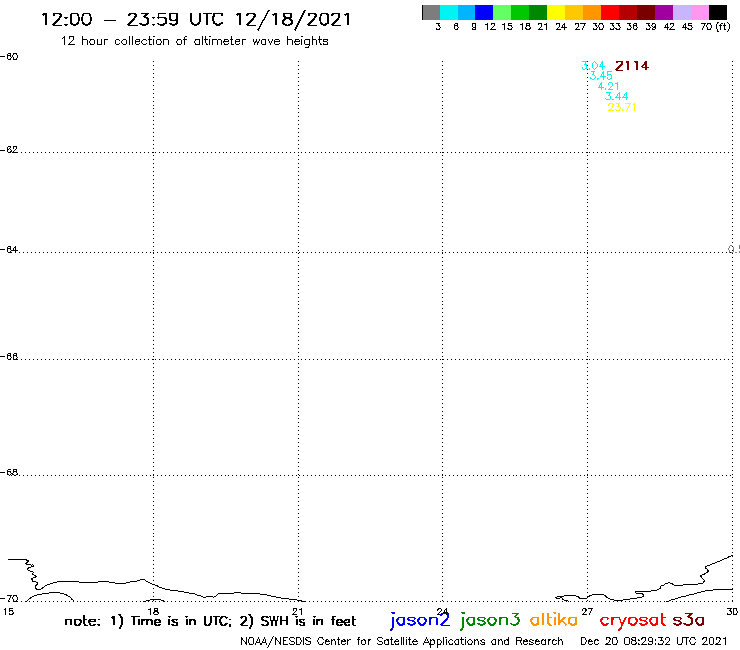The height and width of the screenshot is (650, 740).
Task: Click the bright red legend swatch
Action: (610, 12)
